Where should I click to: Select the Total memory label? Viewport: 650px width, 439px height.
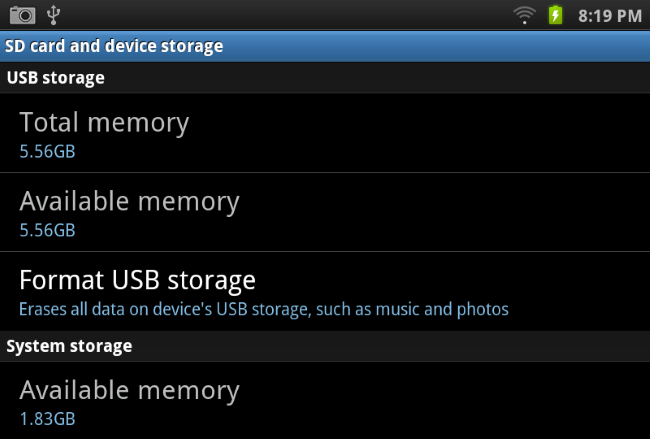104,123
